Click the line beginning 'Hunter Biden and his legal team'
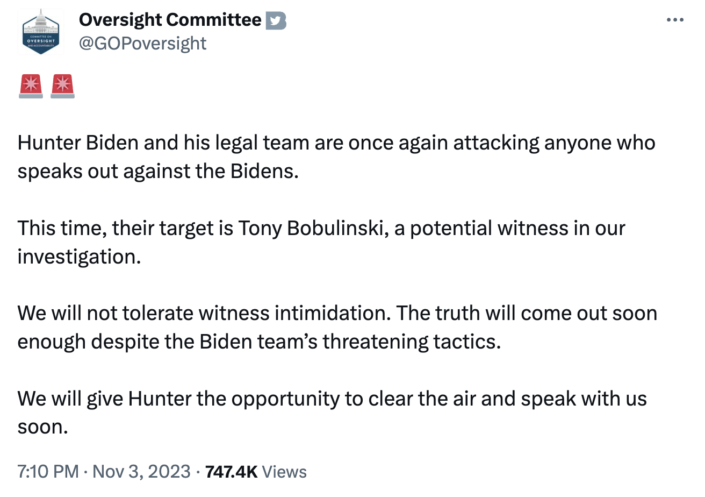Screen dimensions: 705x497 pos(336,143)
